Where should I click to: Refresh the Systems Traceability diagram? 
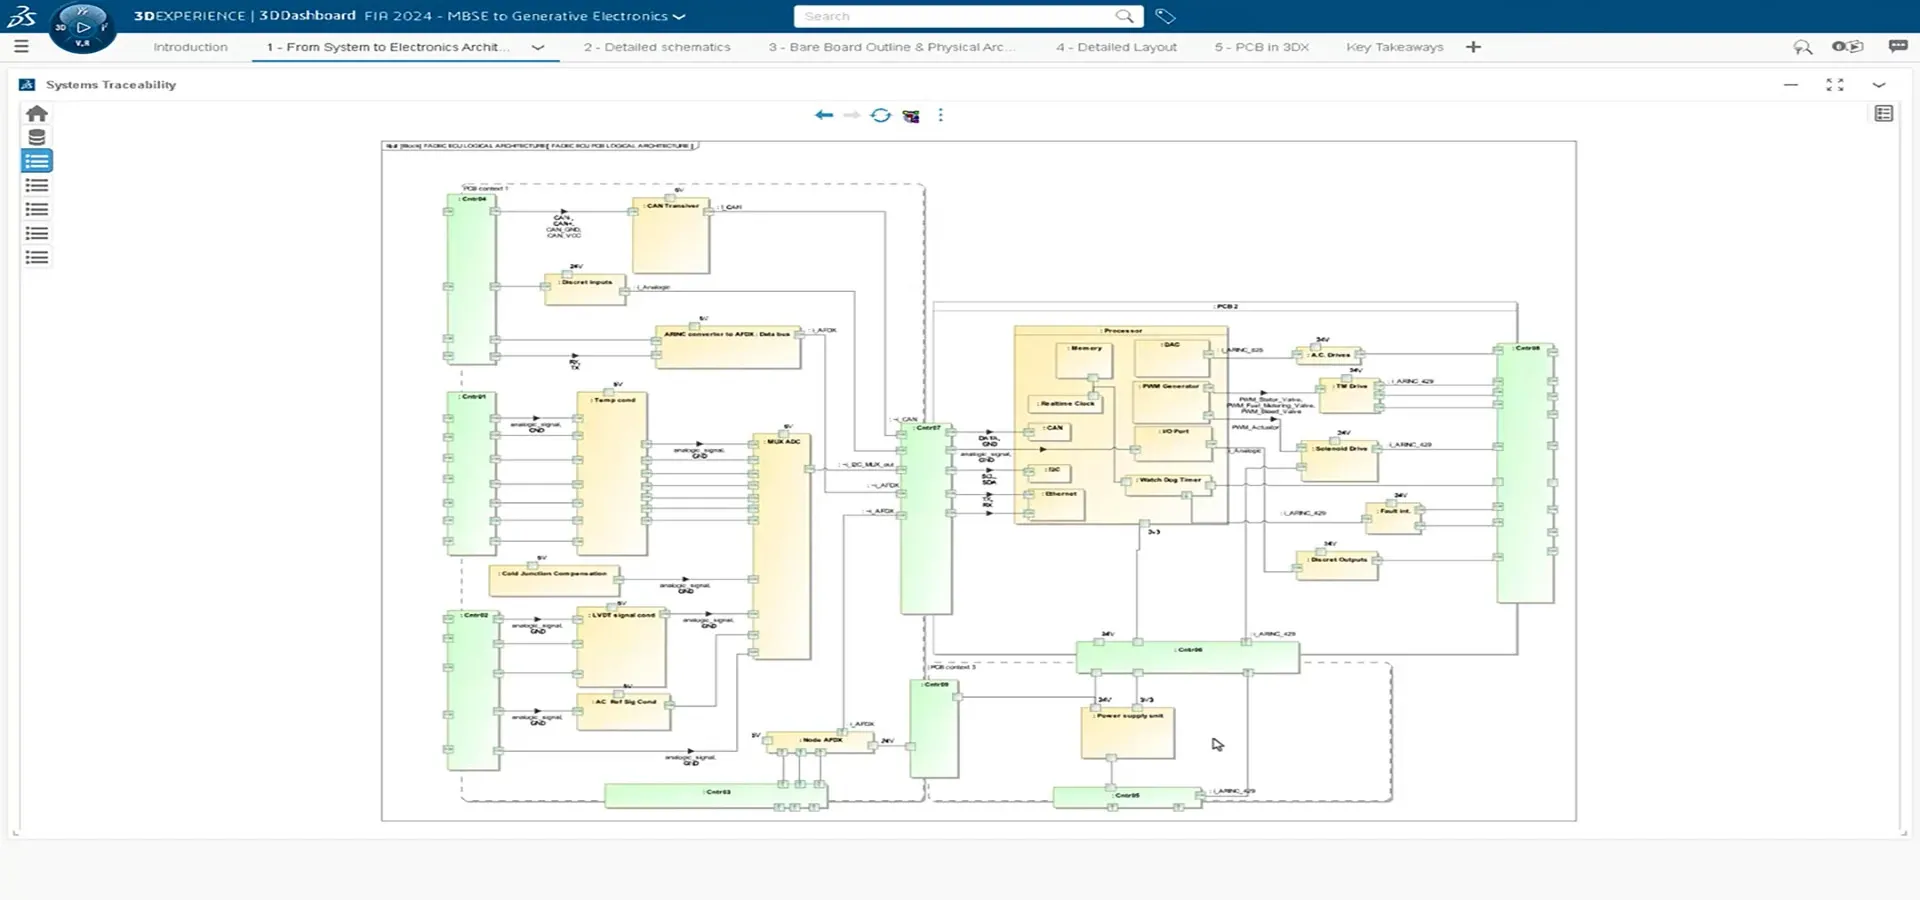point(881,115)
